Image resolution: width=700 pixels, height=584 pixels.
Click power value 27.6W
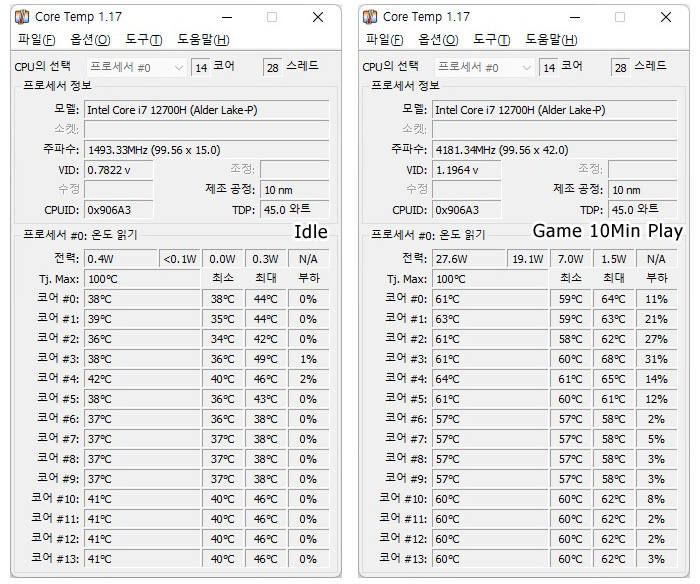[x=468, y=259]
